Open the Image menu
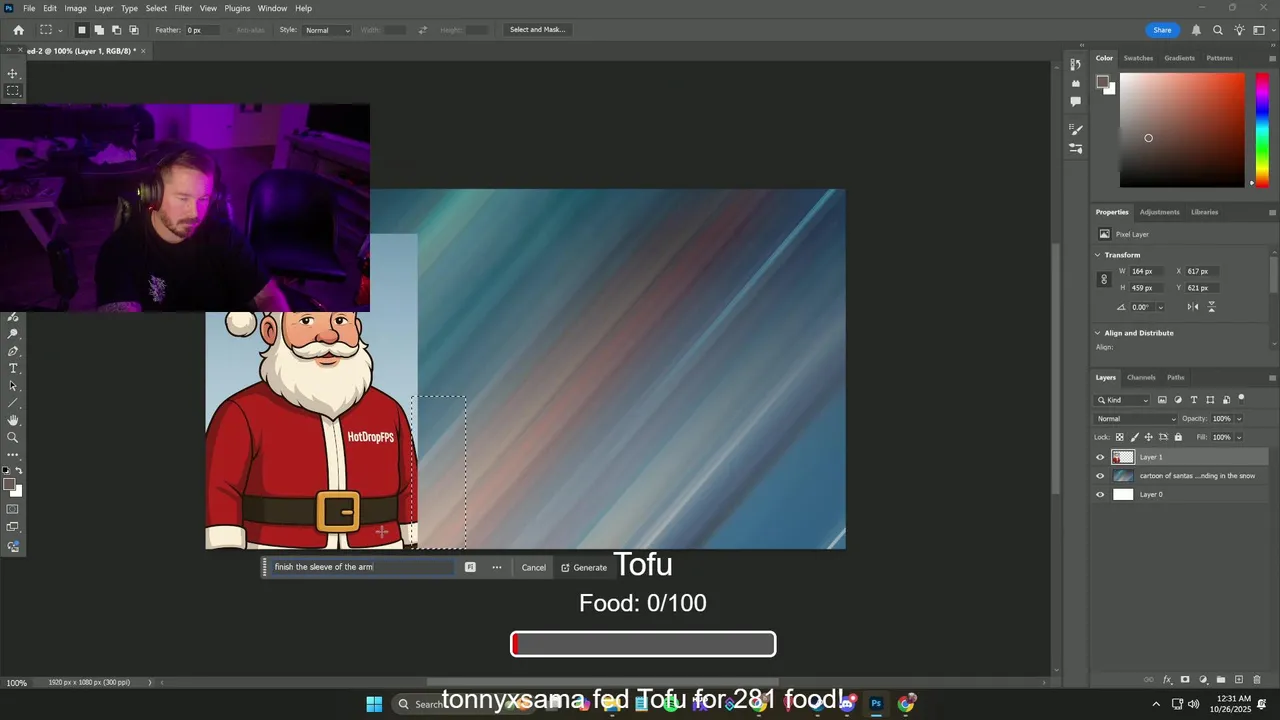1280x720 pixels. click(x=76, y=8)
